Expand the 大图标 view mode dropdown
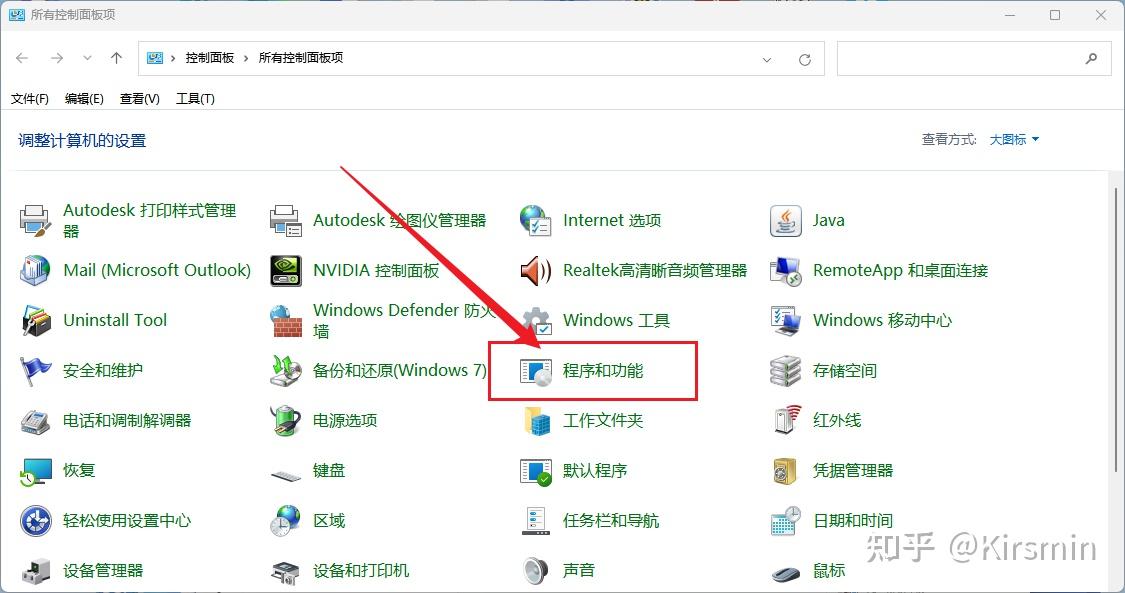Image resolution: width=1125 pixels, height=593 pixels. pyautogui.click(x=1014, y=139)
